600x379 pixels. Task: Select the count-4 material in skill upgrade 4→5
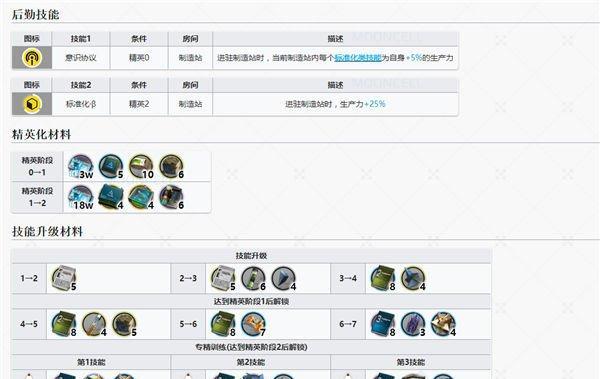(94, 324)
